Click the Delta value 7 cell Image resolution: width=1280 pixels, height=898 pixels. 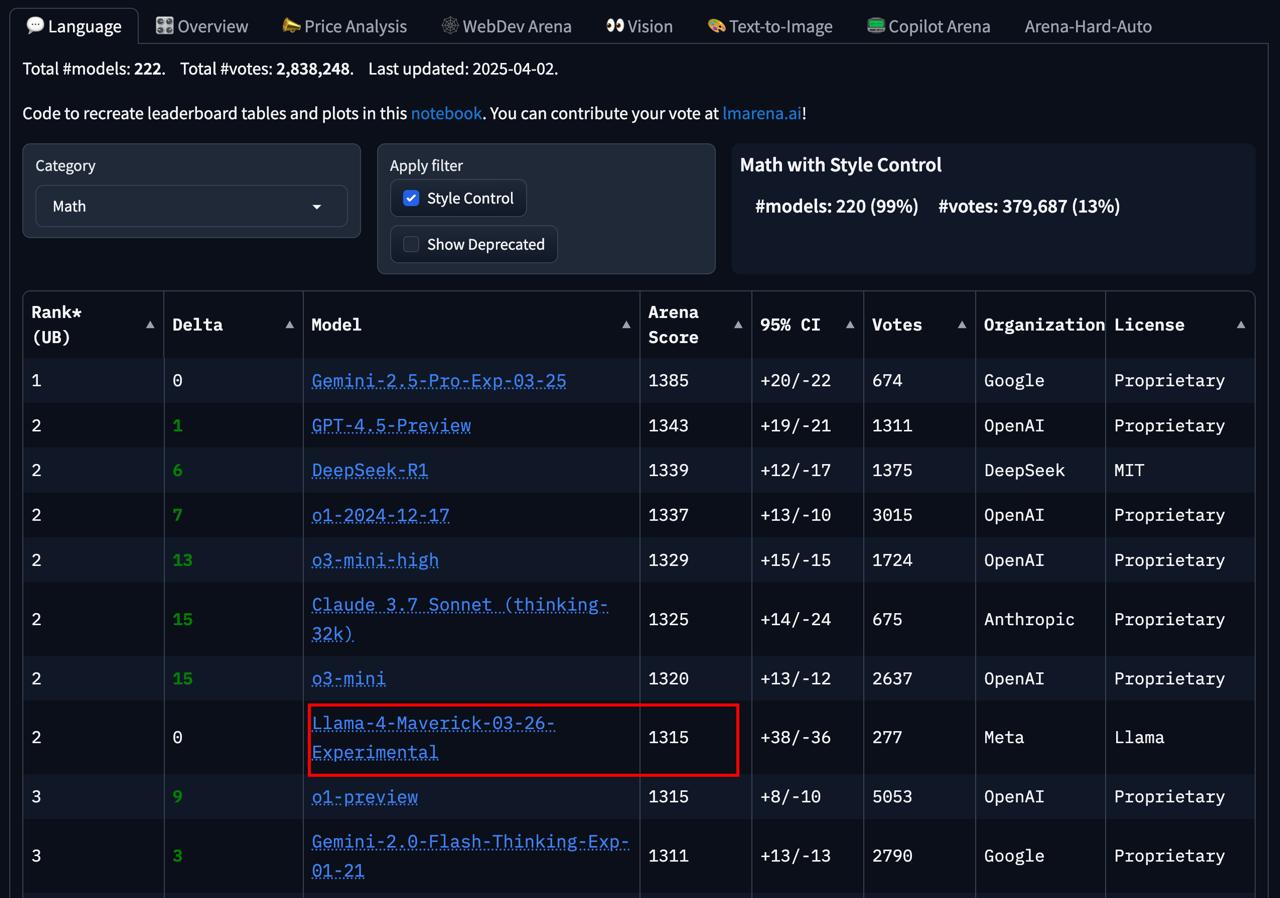click(233, 515)
